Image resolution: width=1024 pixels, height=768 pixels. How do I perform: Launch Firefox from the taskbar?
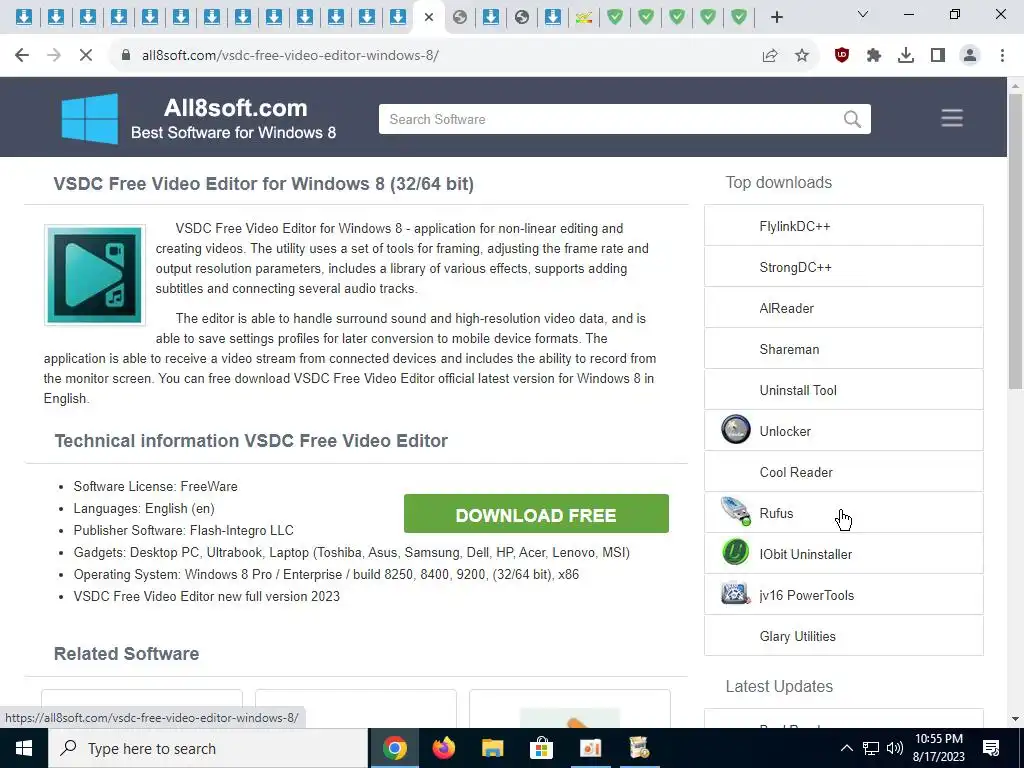(x=444, y=748)
